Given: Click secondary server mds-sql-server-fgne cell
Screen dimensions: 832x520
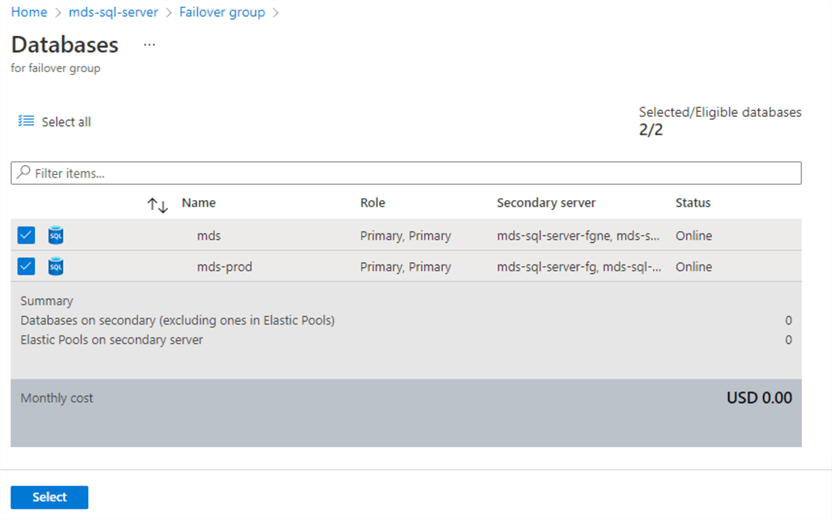Looking at the screenshot, I should tap(578, 236).
